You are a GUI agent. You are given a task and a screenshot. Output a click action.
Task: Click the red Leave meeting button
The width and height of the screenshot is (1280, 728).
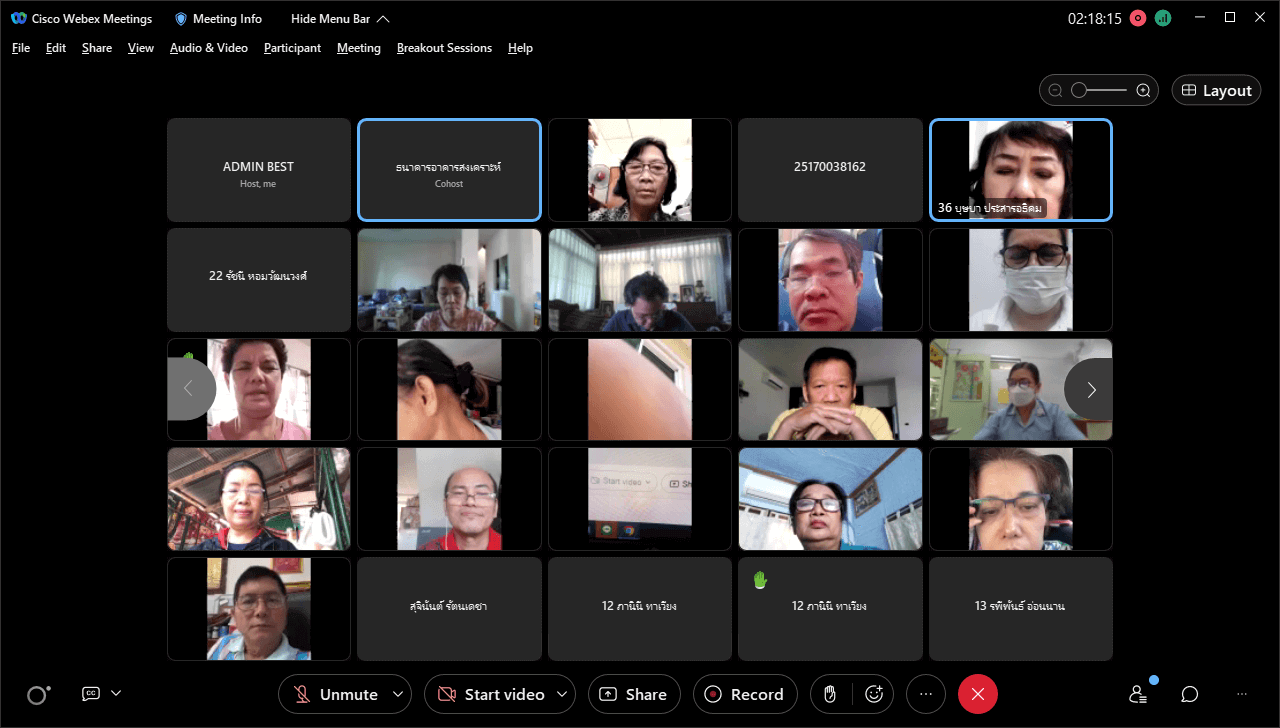(x=977, y=694)
